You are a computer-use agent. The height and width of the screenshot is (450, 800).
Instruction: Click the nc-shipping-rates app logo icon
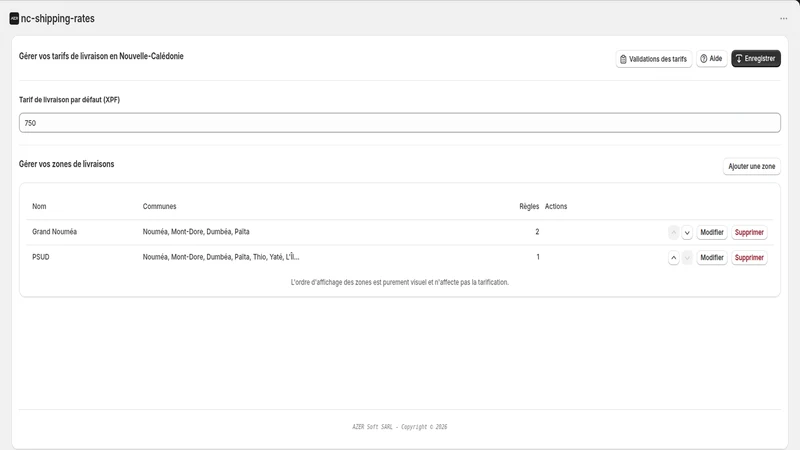[14, 19]
